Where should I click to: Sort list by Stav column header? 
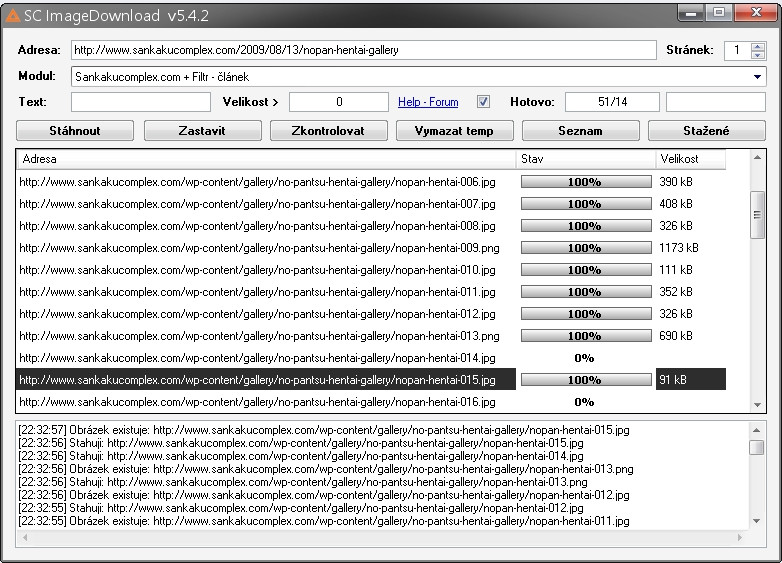click(586, 159)
